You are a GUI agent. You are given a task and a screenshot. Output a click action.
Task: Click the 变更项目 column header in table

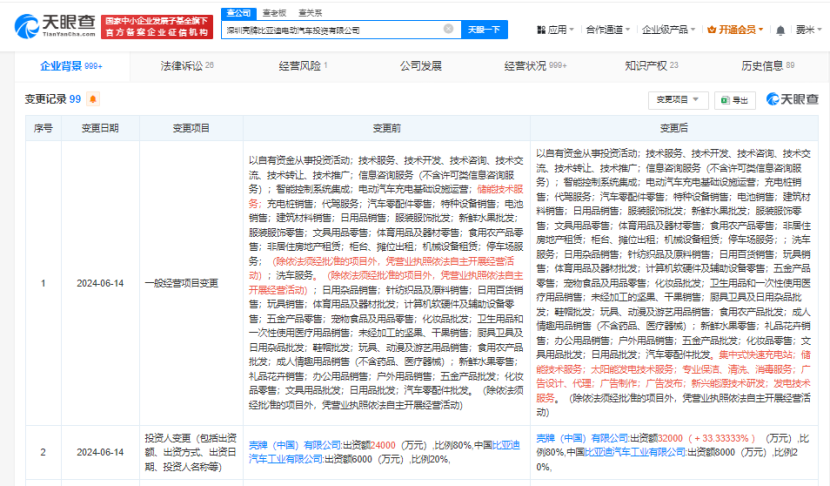(191, 128)
